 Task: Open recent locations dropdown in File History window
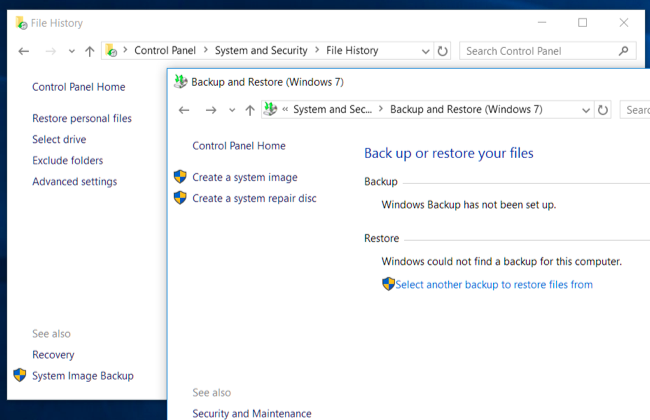click(x=72, y=51)
